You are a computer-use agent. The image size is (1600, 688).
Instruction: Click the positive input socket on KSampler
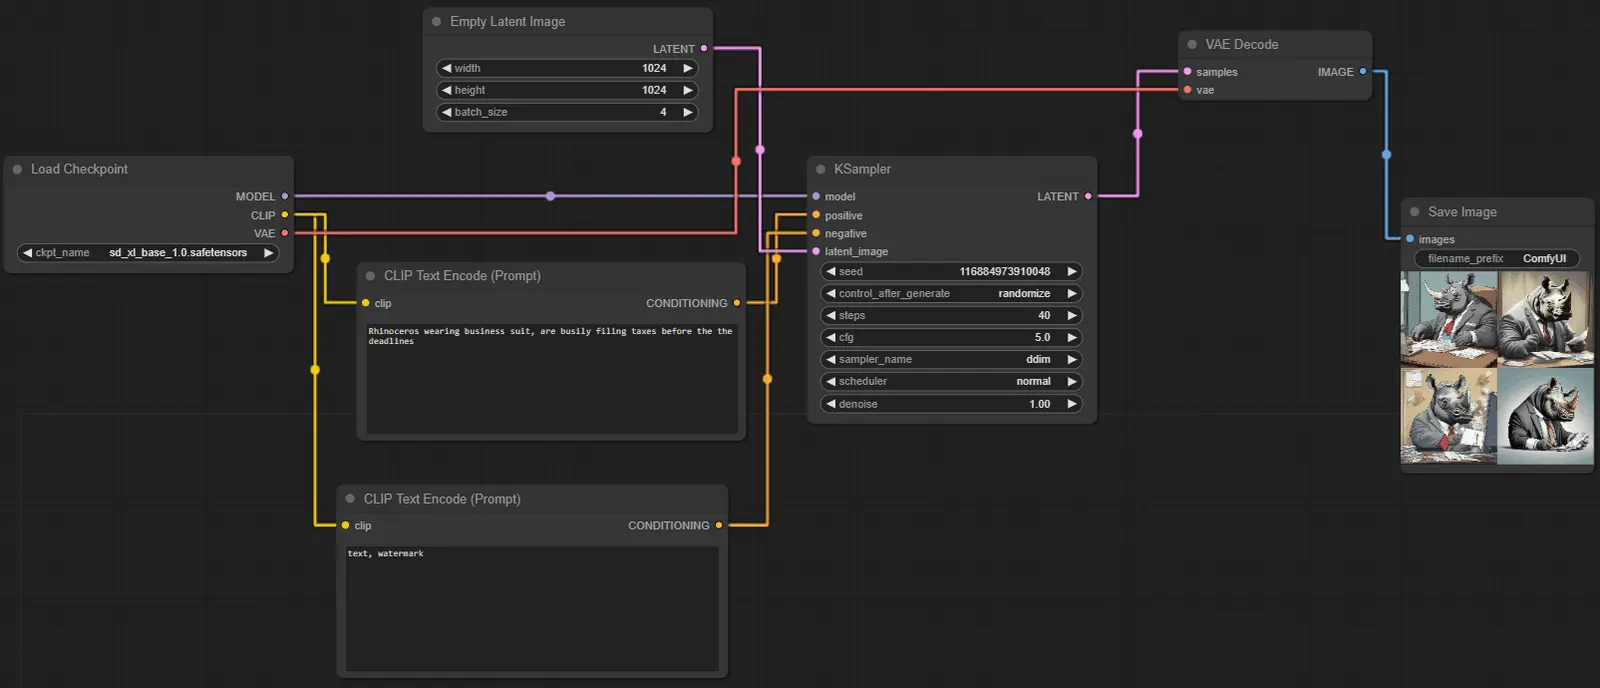[x=816, y=215]
